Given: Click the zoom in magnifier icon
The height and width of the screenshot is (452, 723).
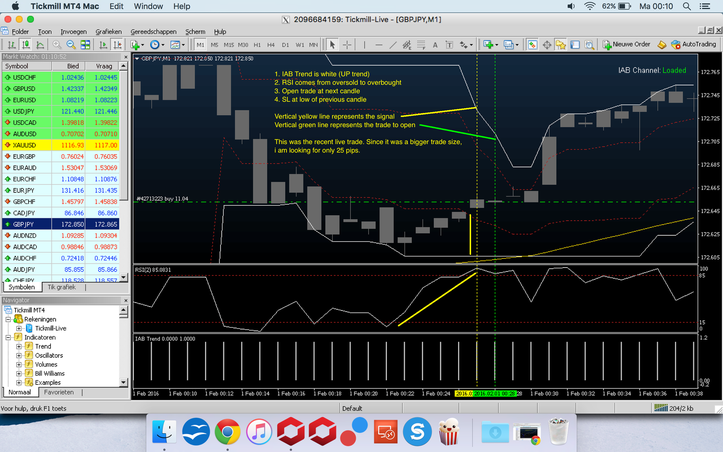Looking at the screenshot, I should pos(57,45).
